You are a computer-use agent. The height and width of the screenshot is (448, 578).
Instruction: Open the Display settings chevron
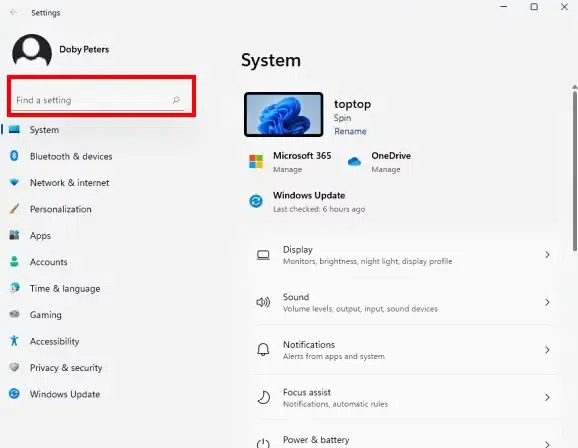pos(547,255)
